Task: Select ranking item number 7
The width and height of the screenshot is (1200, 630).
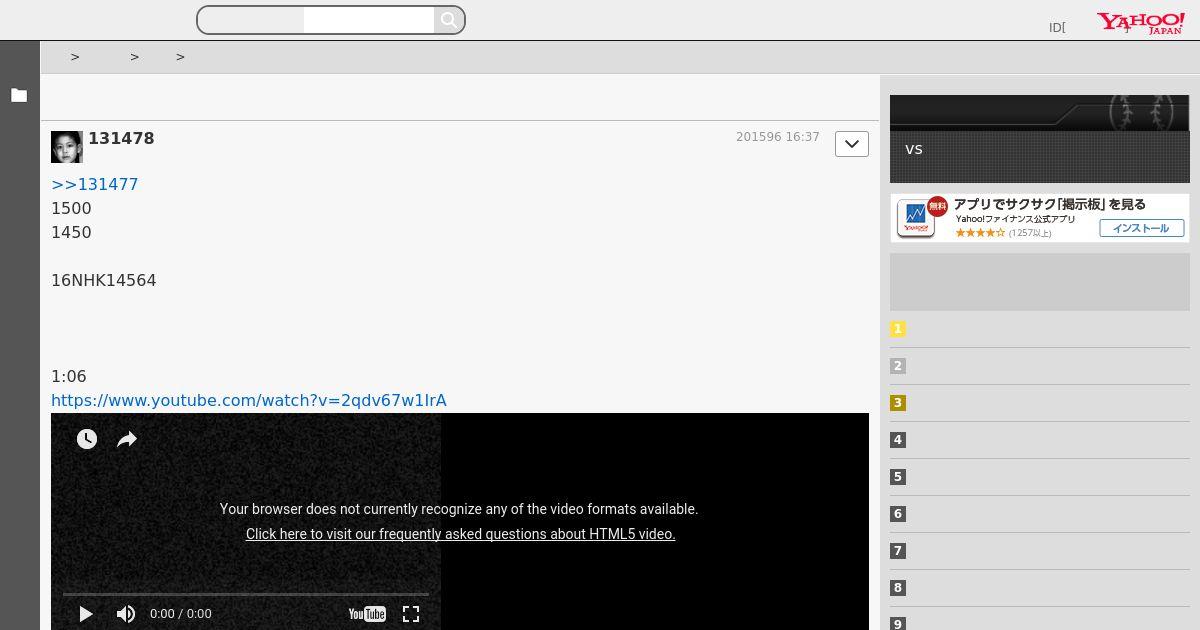Action: coord(898,551)
